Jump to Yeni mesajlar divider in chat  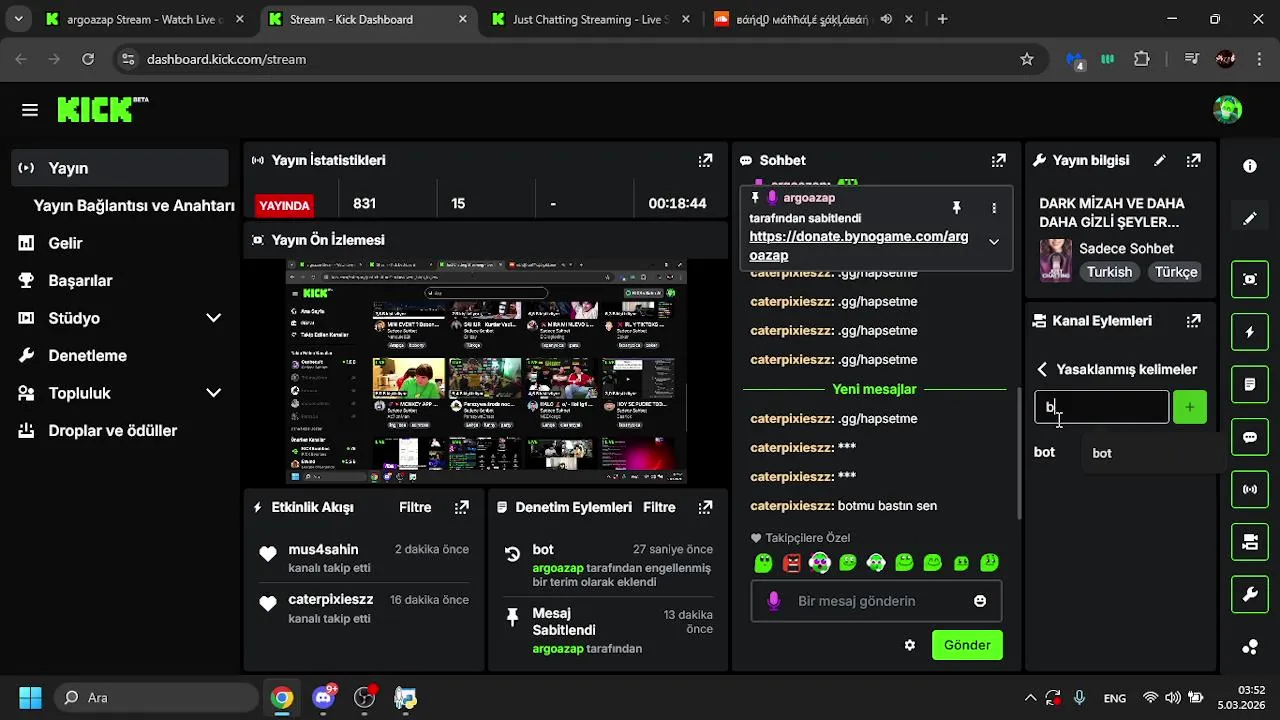coord(874,389)
